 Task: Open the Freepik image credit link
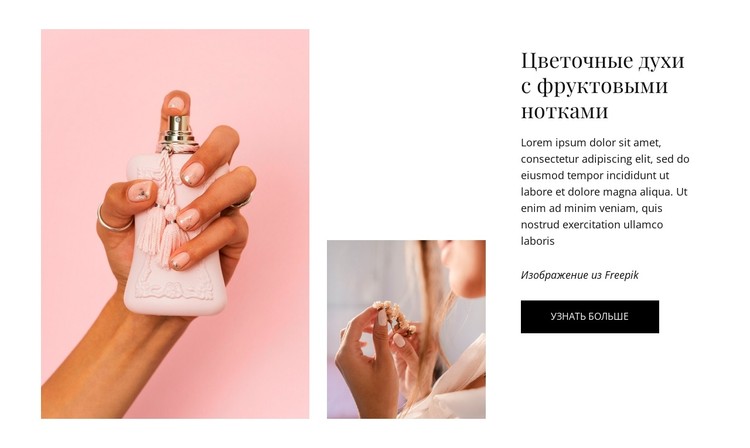(579, 275)
